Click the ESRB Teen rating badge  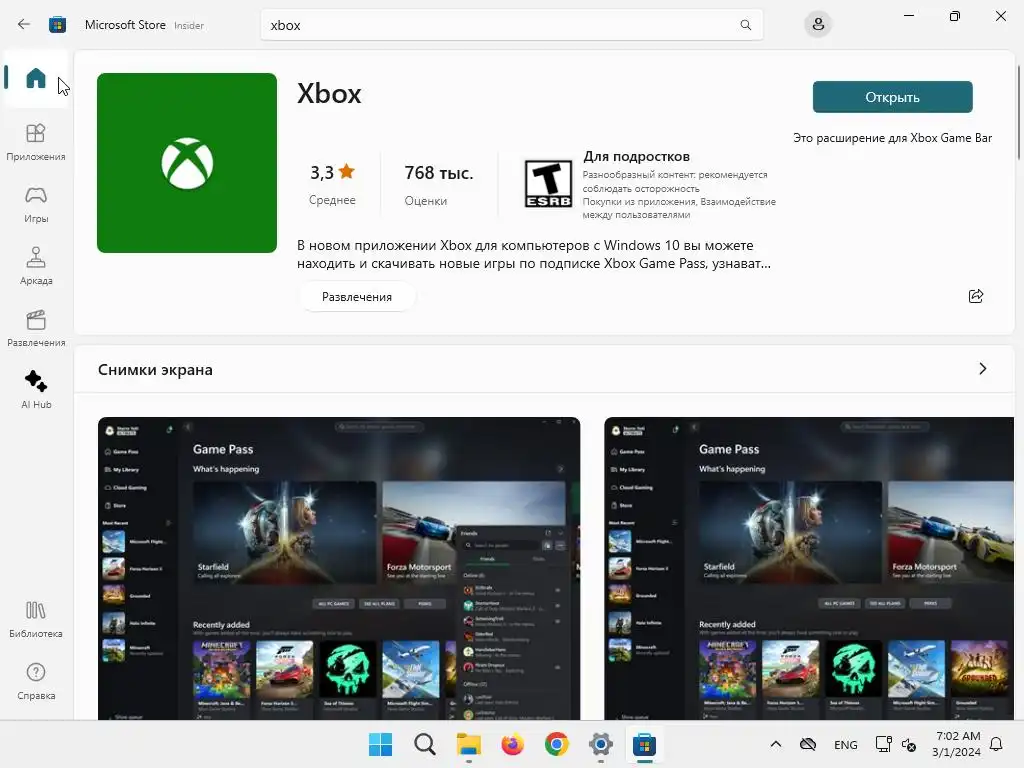(x=548, y=184)
